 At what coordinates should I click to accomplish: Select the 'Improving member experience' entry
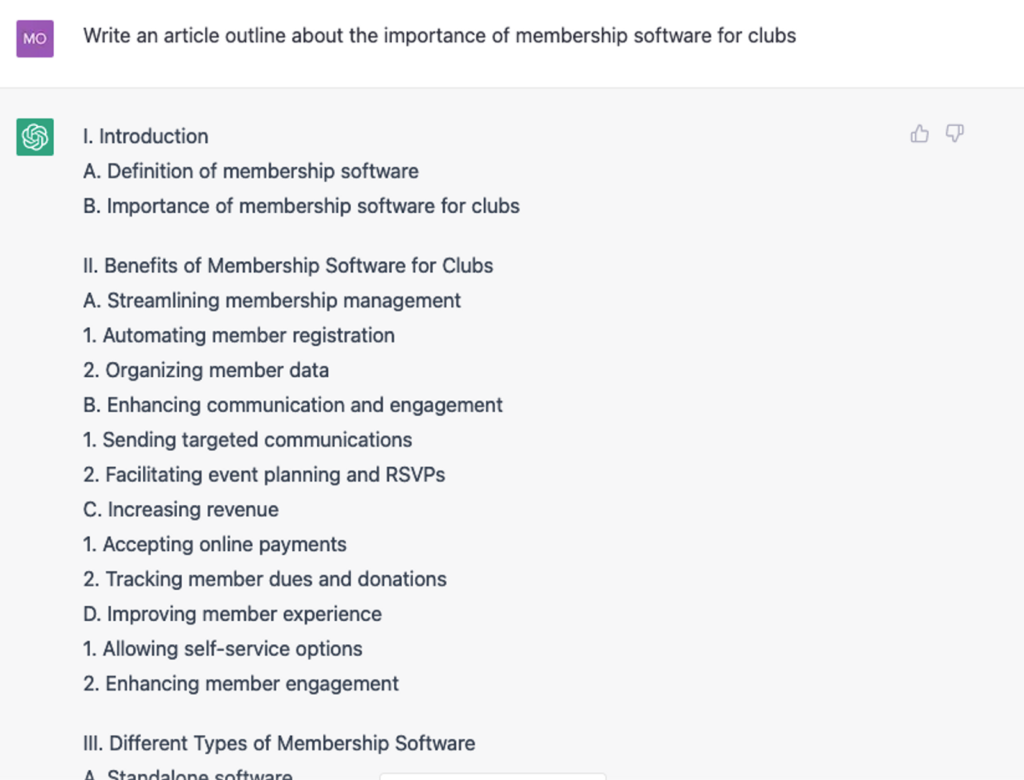tap(232, 614)
